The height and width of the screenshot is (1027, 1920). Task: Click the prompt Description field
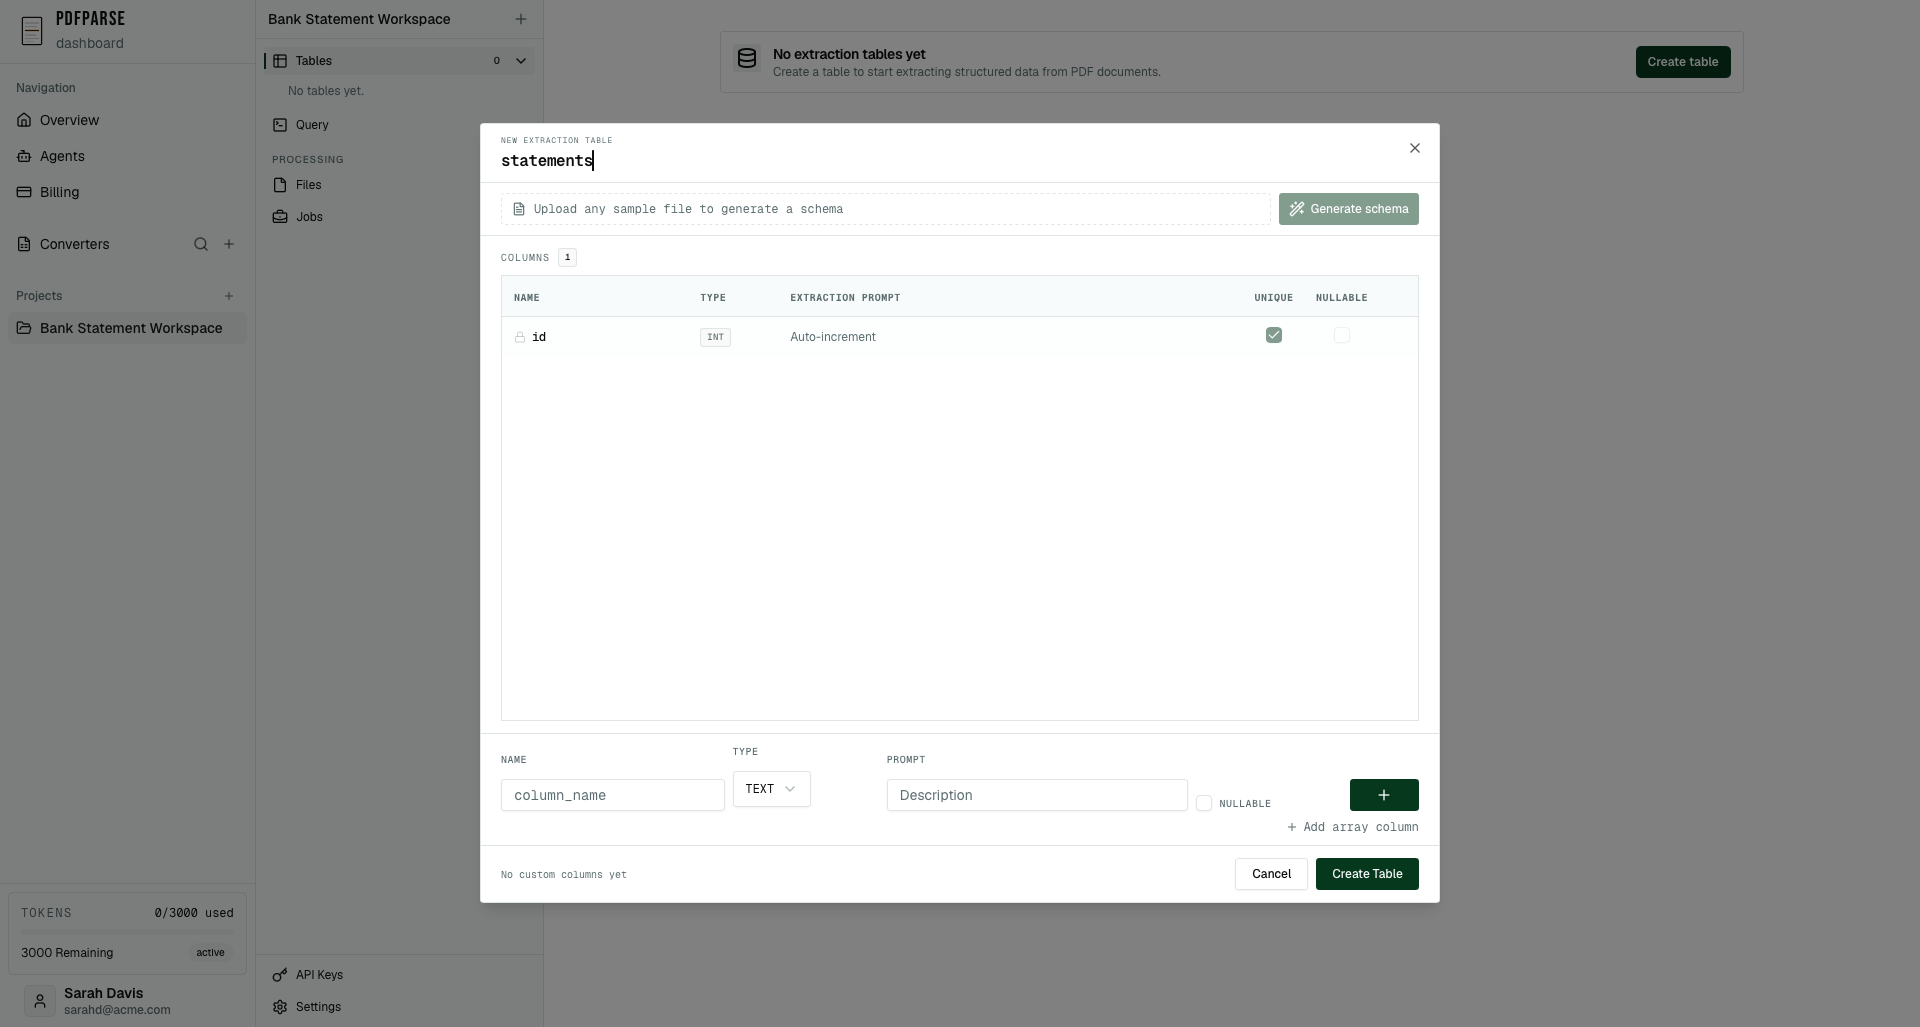[1037, 795]
